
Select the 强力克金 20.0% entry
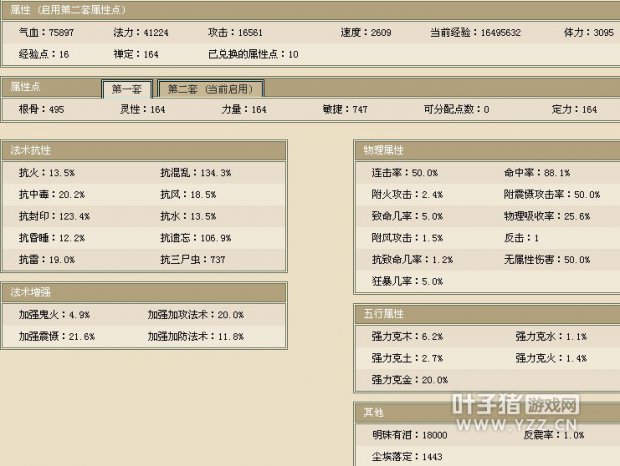tap(409, 380)
